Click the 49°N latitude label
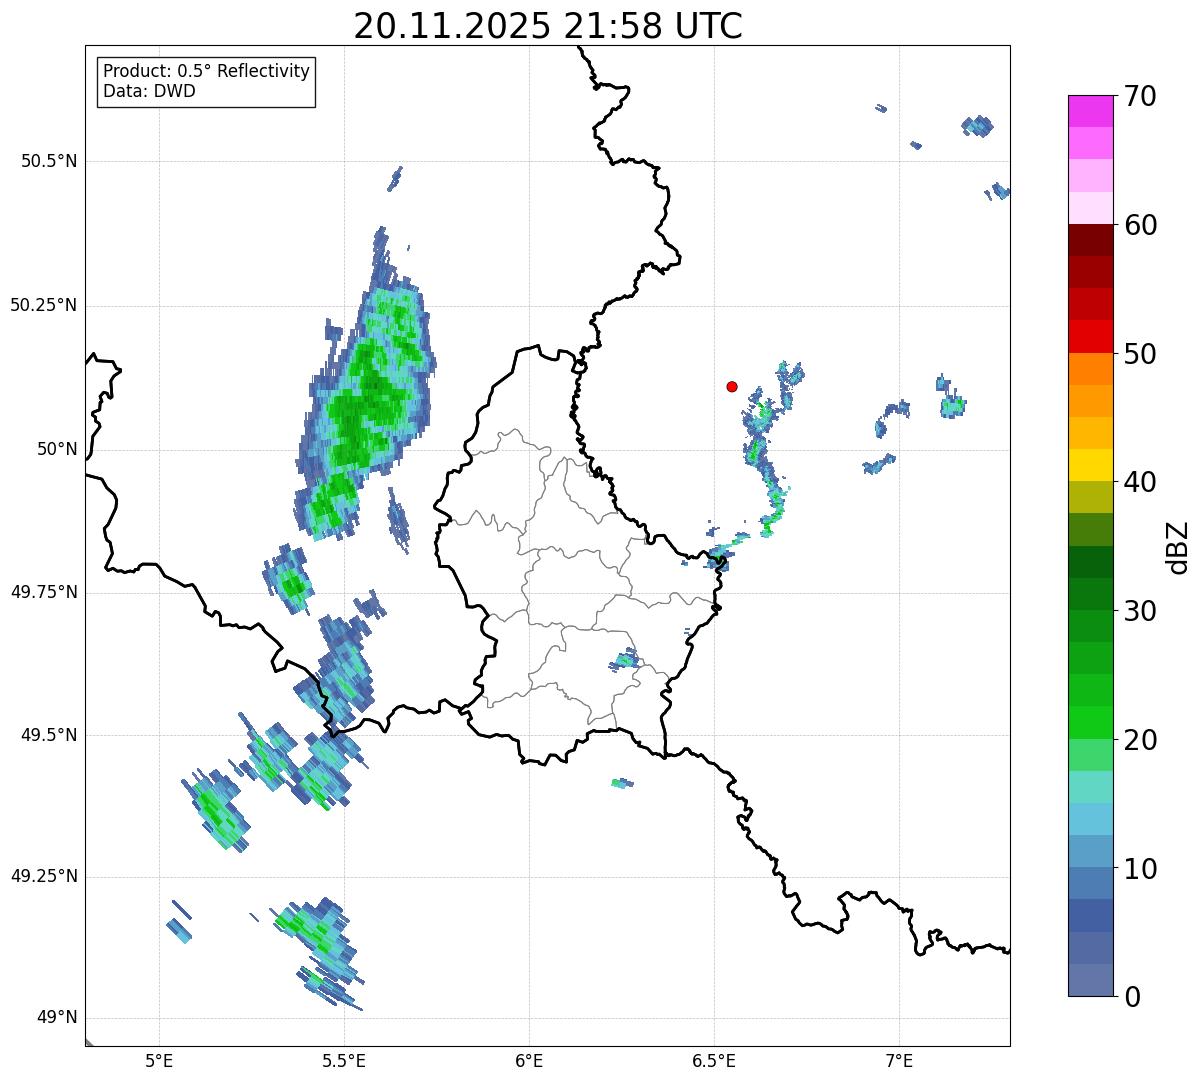This screenshot has height=1081, width=1202. tap(57, 1017)
